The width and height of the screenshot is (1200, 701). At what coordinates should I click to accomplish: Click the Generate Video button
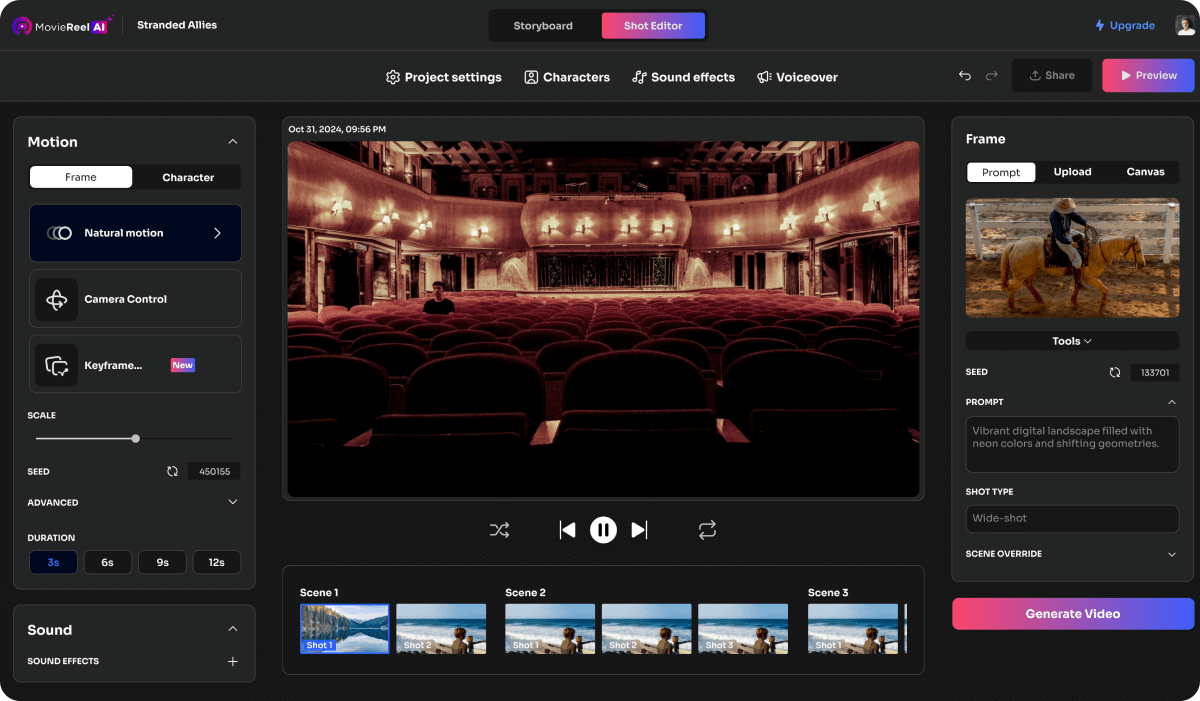(x=1071, y=613)
